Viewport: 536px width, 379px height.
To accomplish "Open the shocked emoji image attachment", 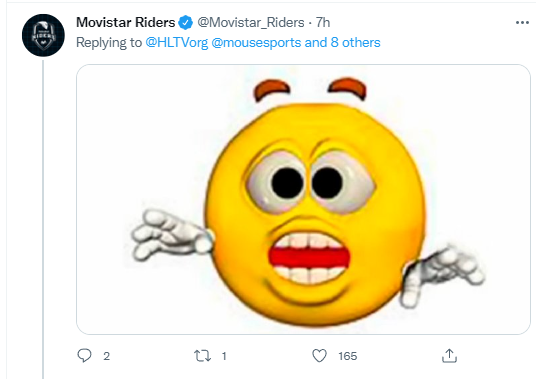I will pos(303,199).
